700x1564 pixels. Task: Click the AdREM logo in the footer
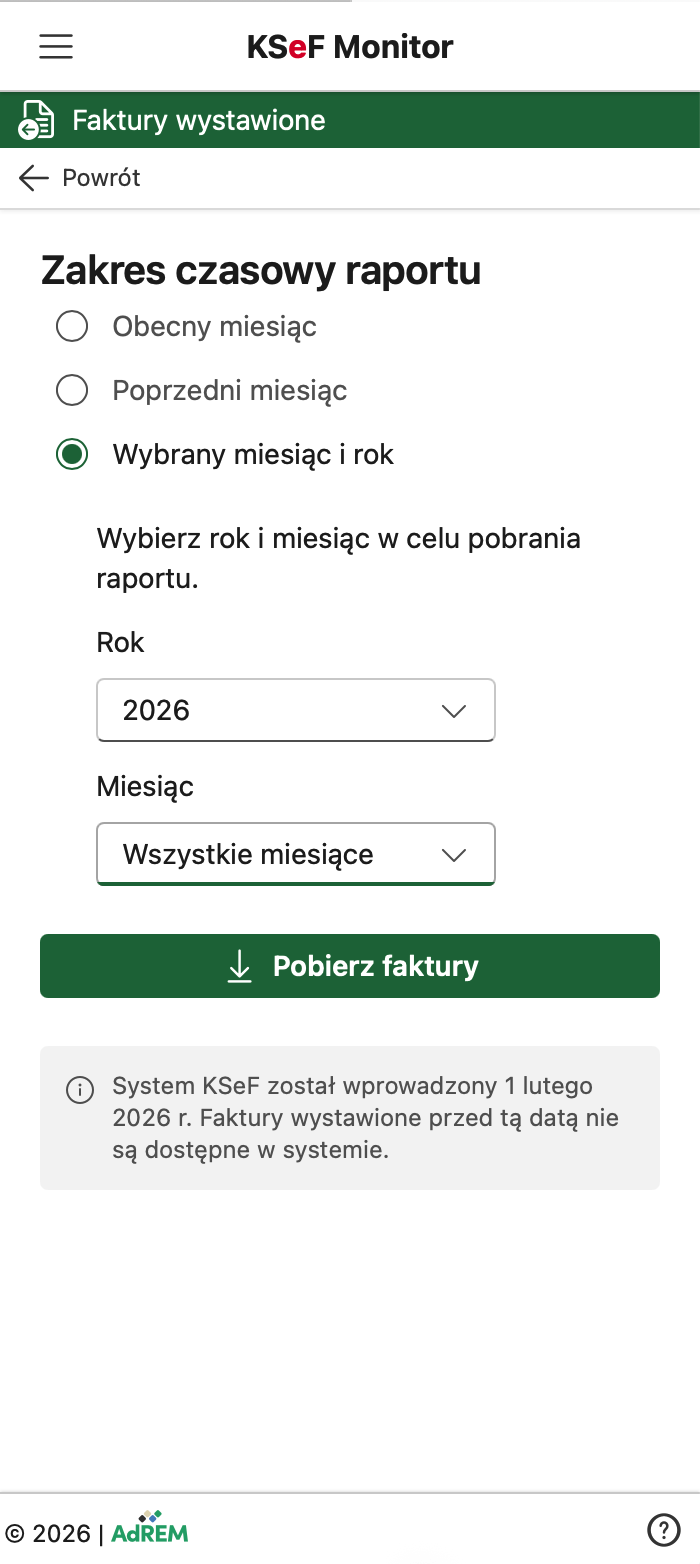[148, 1529]
